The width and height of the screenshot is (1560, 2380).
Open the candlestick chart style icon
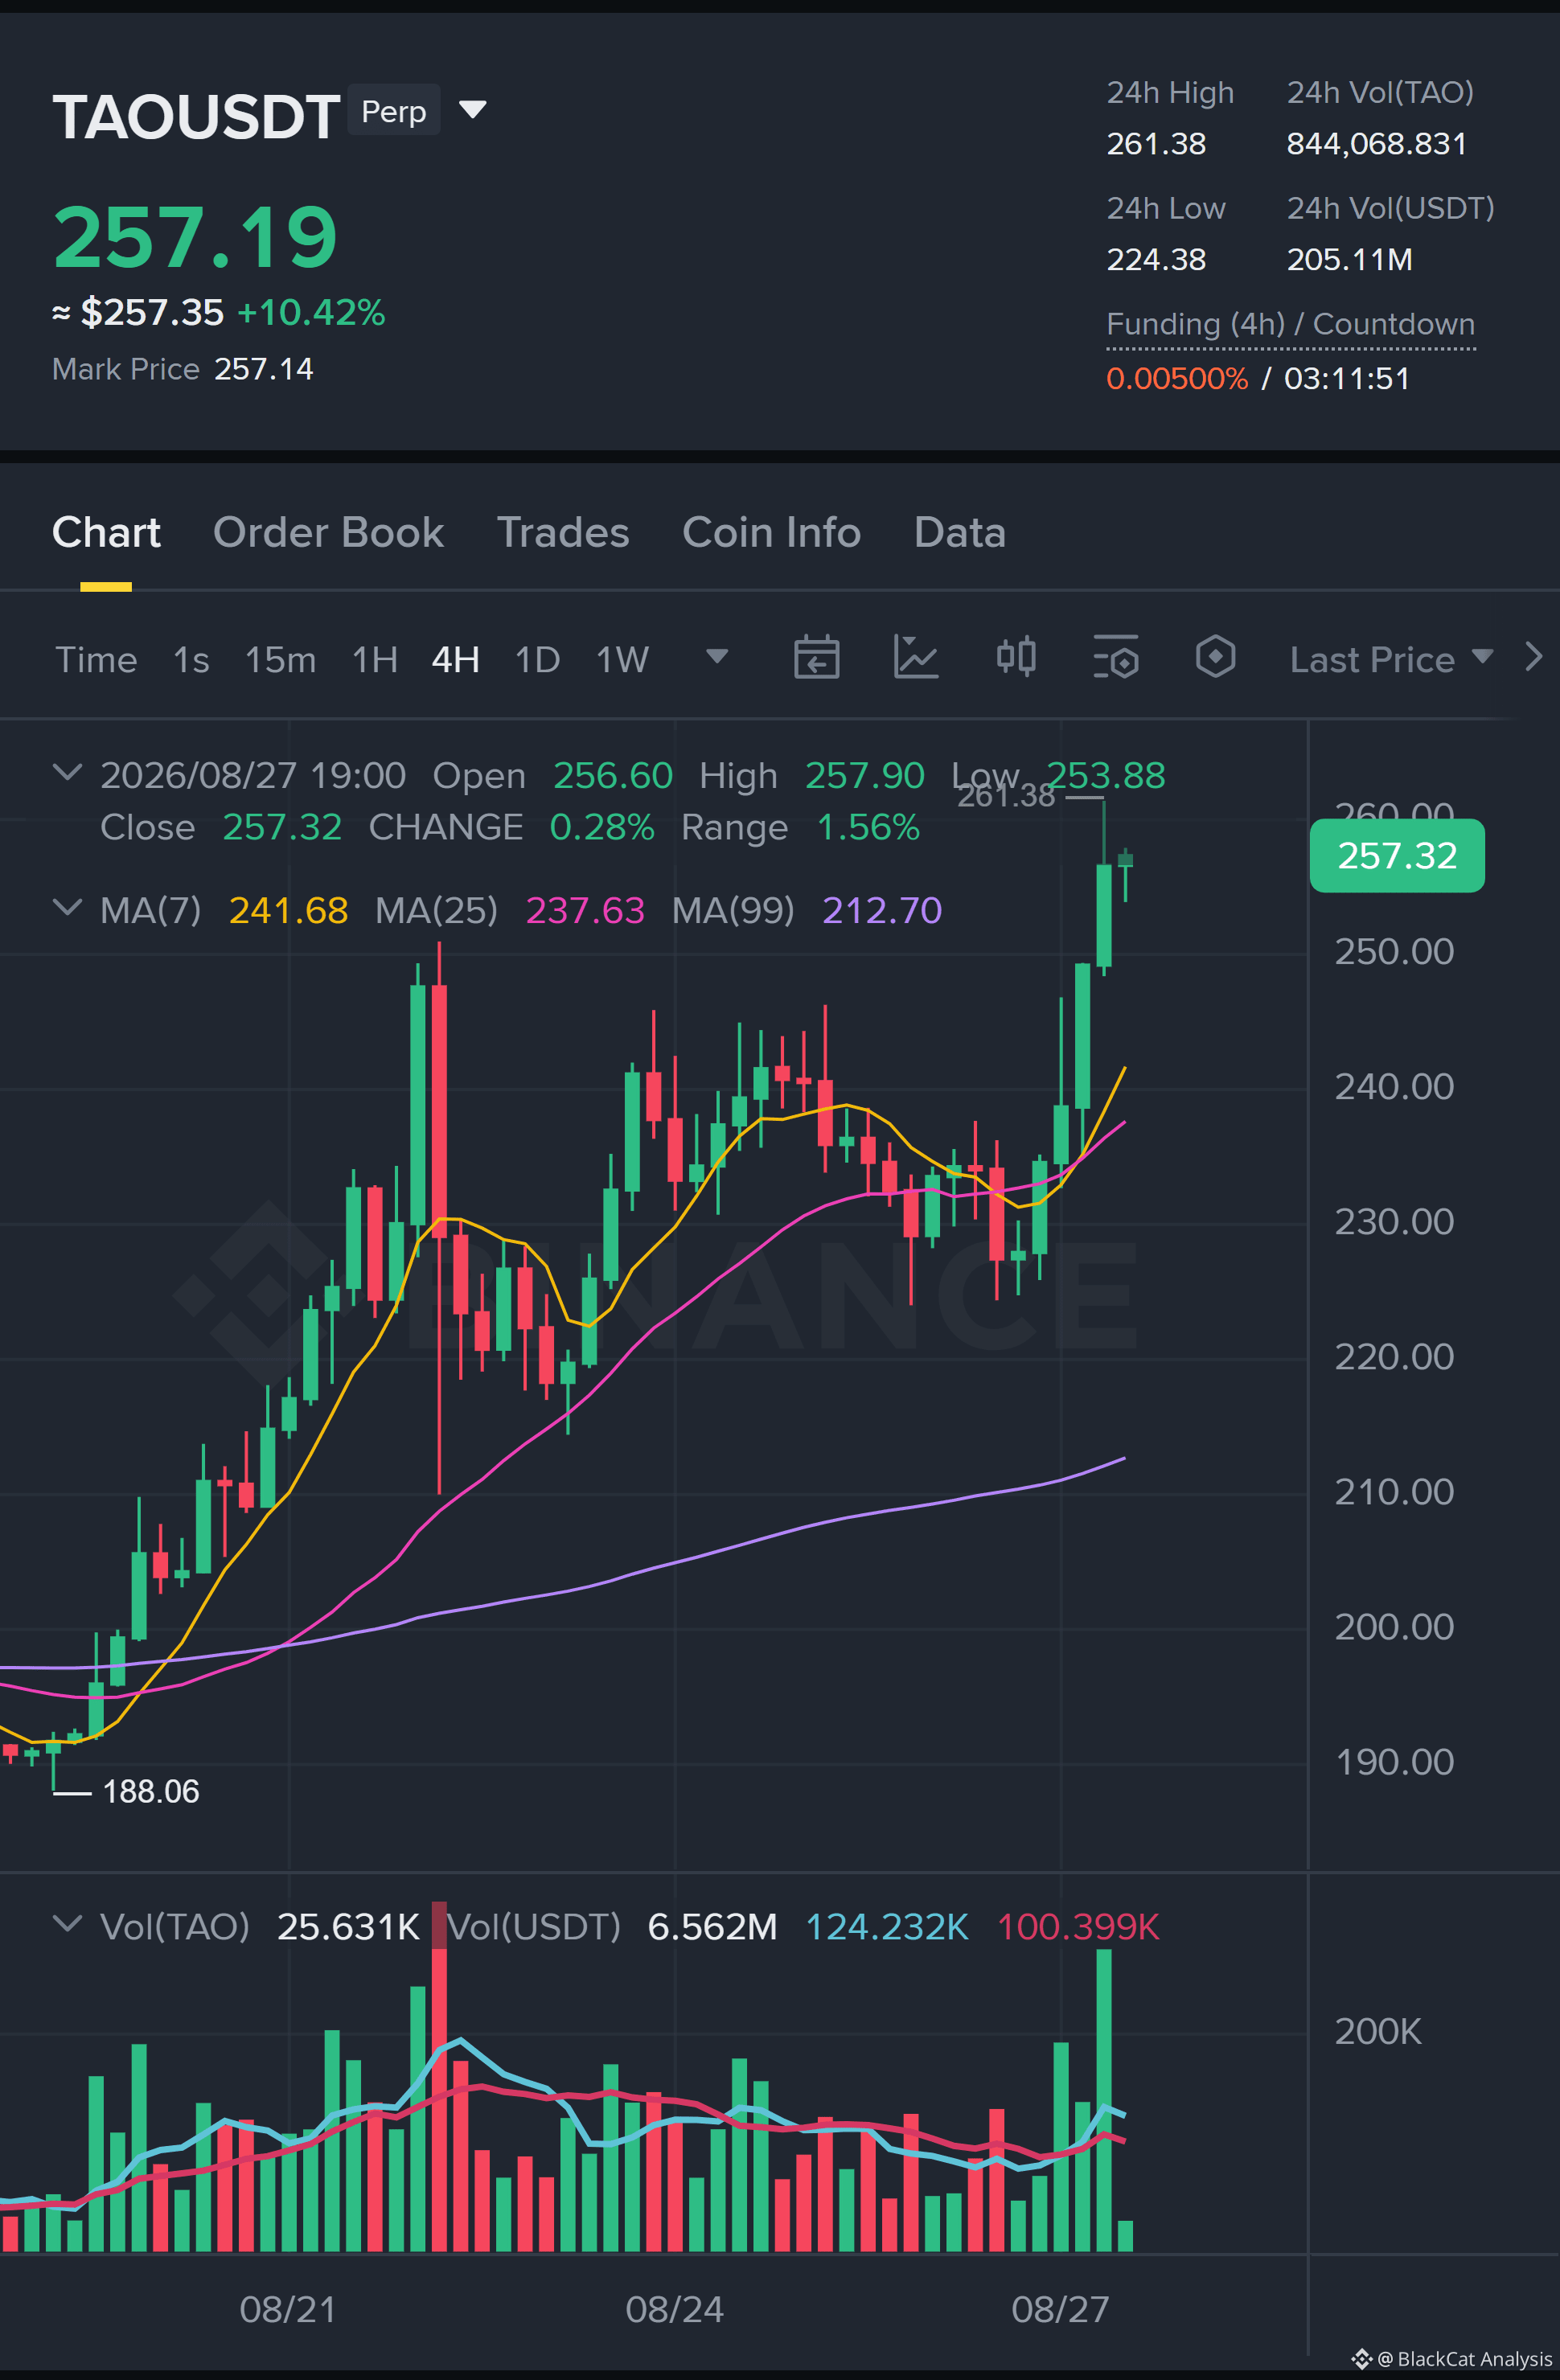coord(1016,657)
